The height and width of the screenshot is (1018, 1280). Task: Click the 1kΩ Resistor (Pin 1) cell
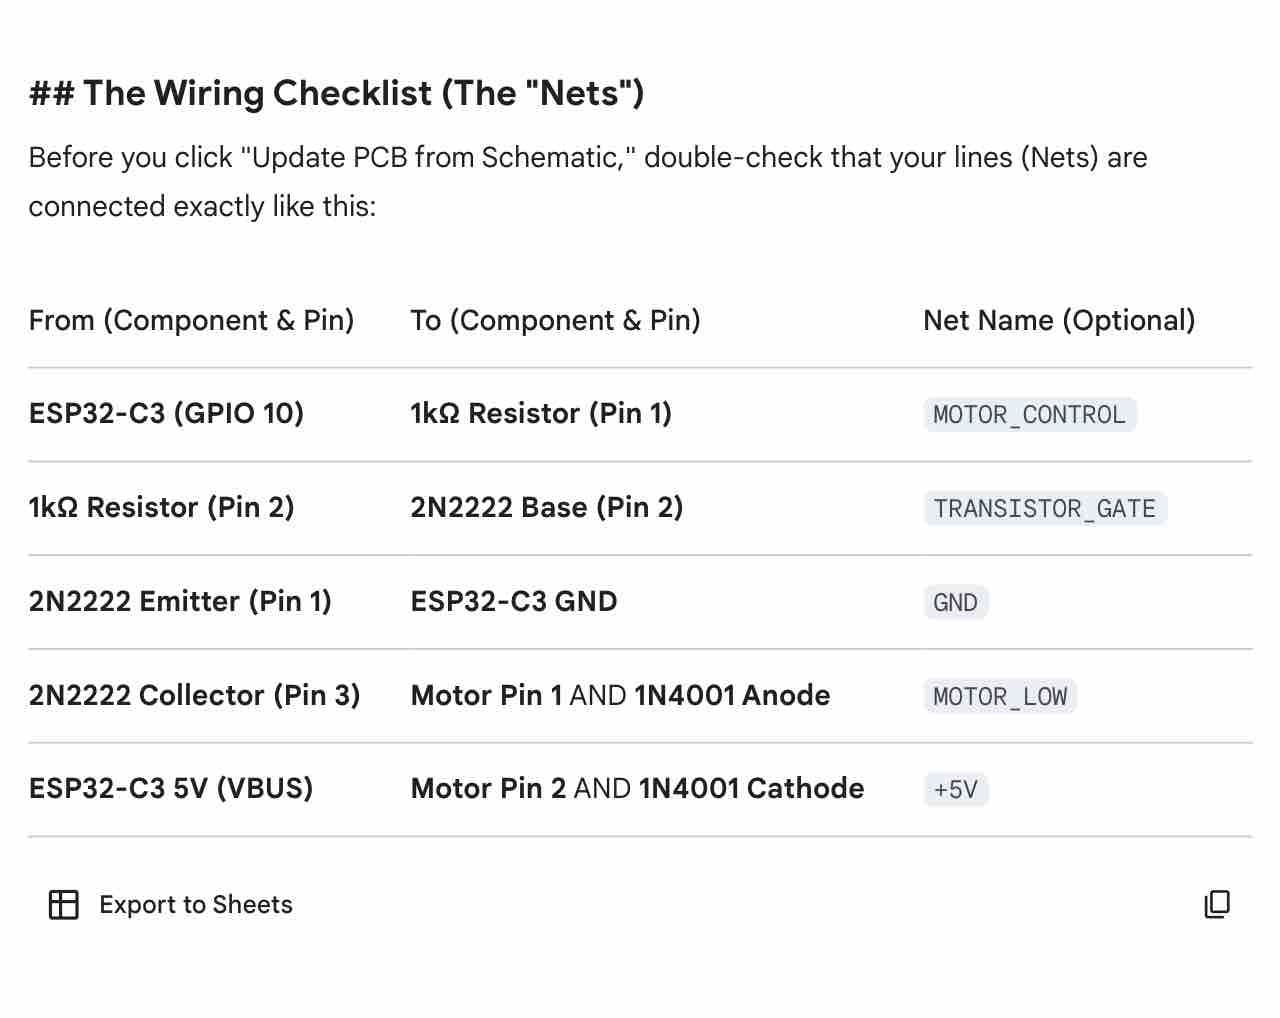point(541,413)
